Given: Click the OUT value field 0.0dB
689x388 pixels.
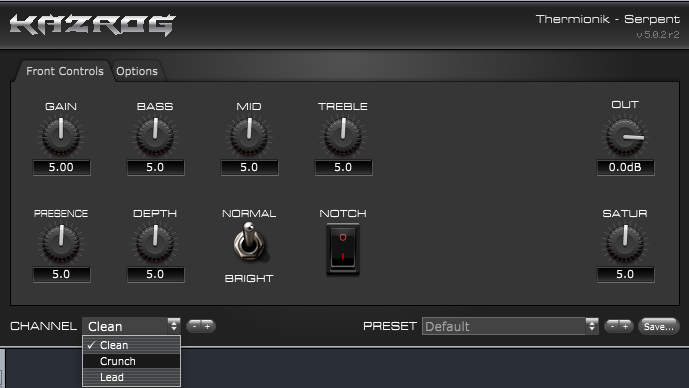Looking at the screenshot, I should point(625,167).
